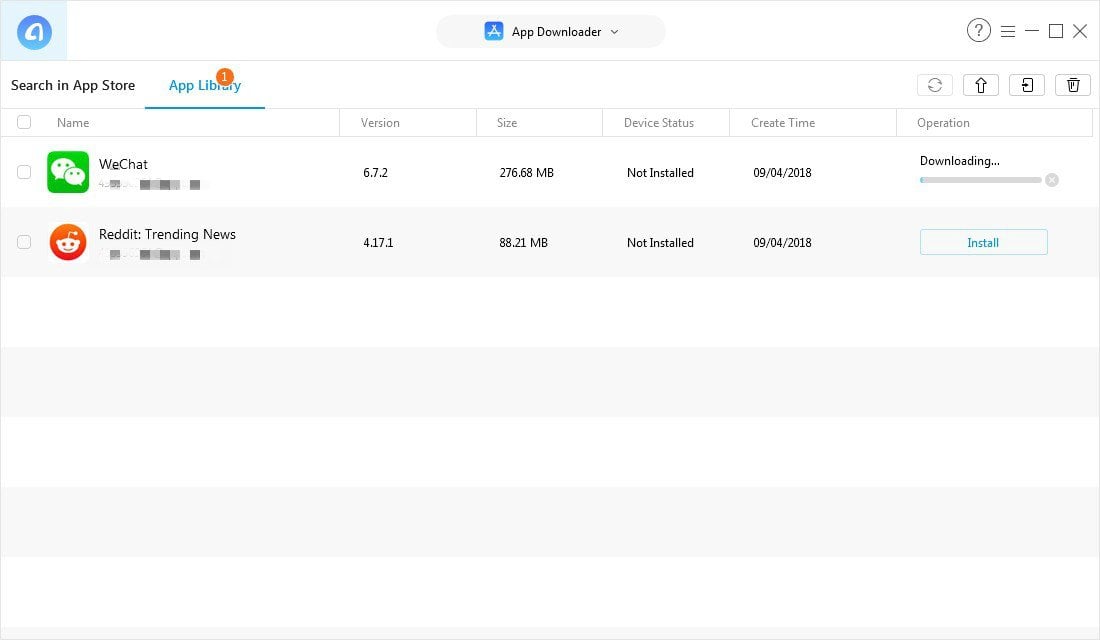Click the WeChat app icon

[x=68, y=172]
